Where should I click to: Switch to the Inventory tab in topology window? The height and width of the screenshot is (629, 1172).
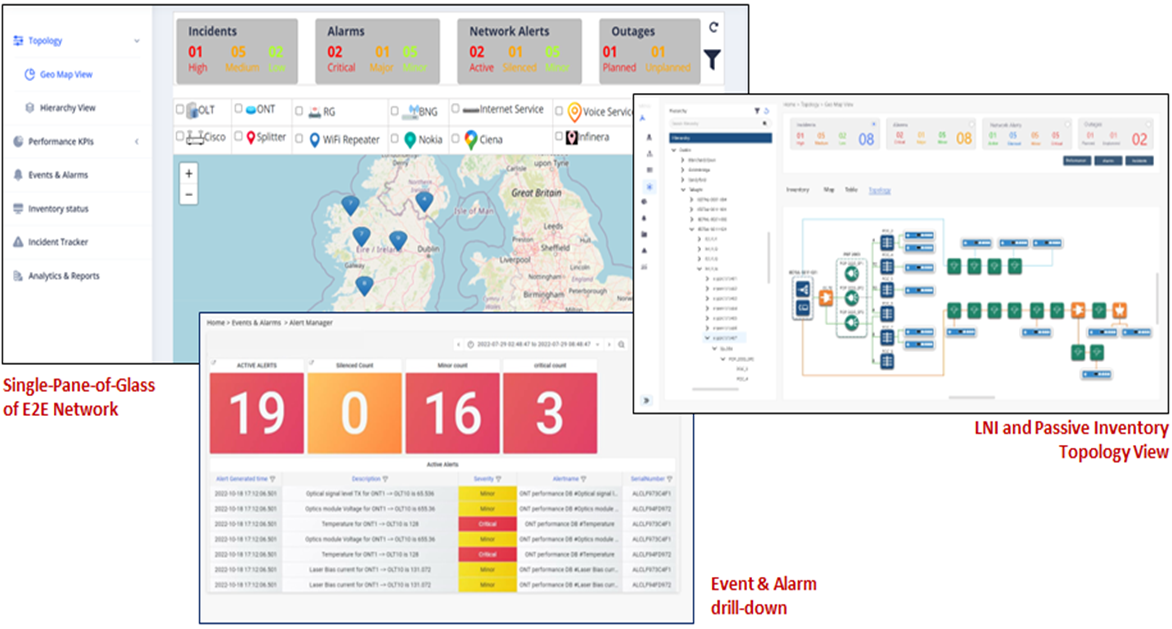point(798,190)
